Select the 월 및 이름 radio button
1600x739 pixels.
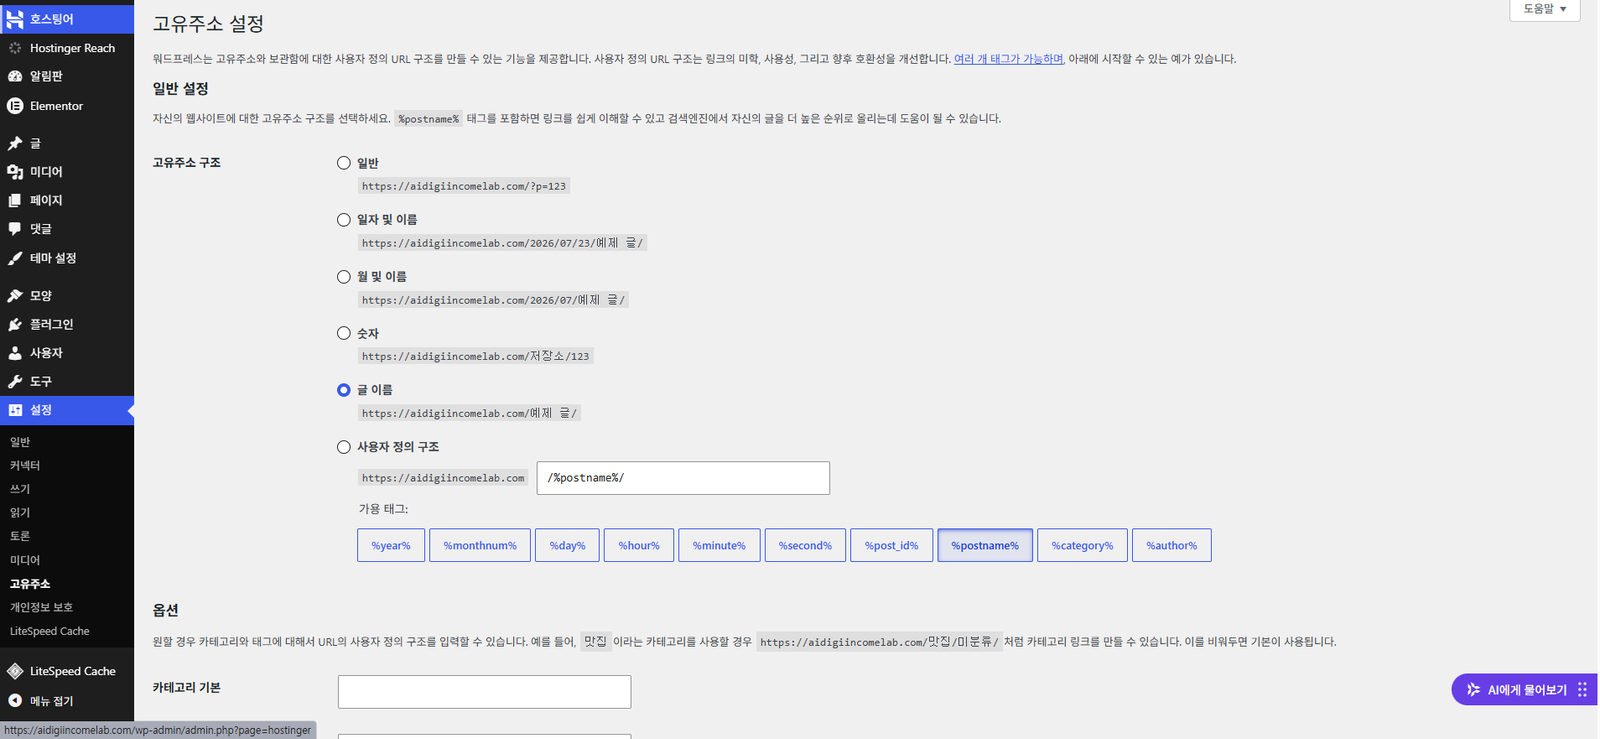click(x=344, y=277)
